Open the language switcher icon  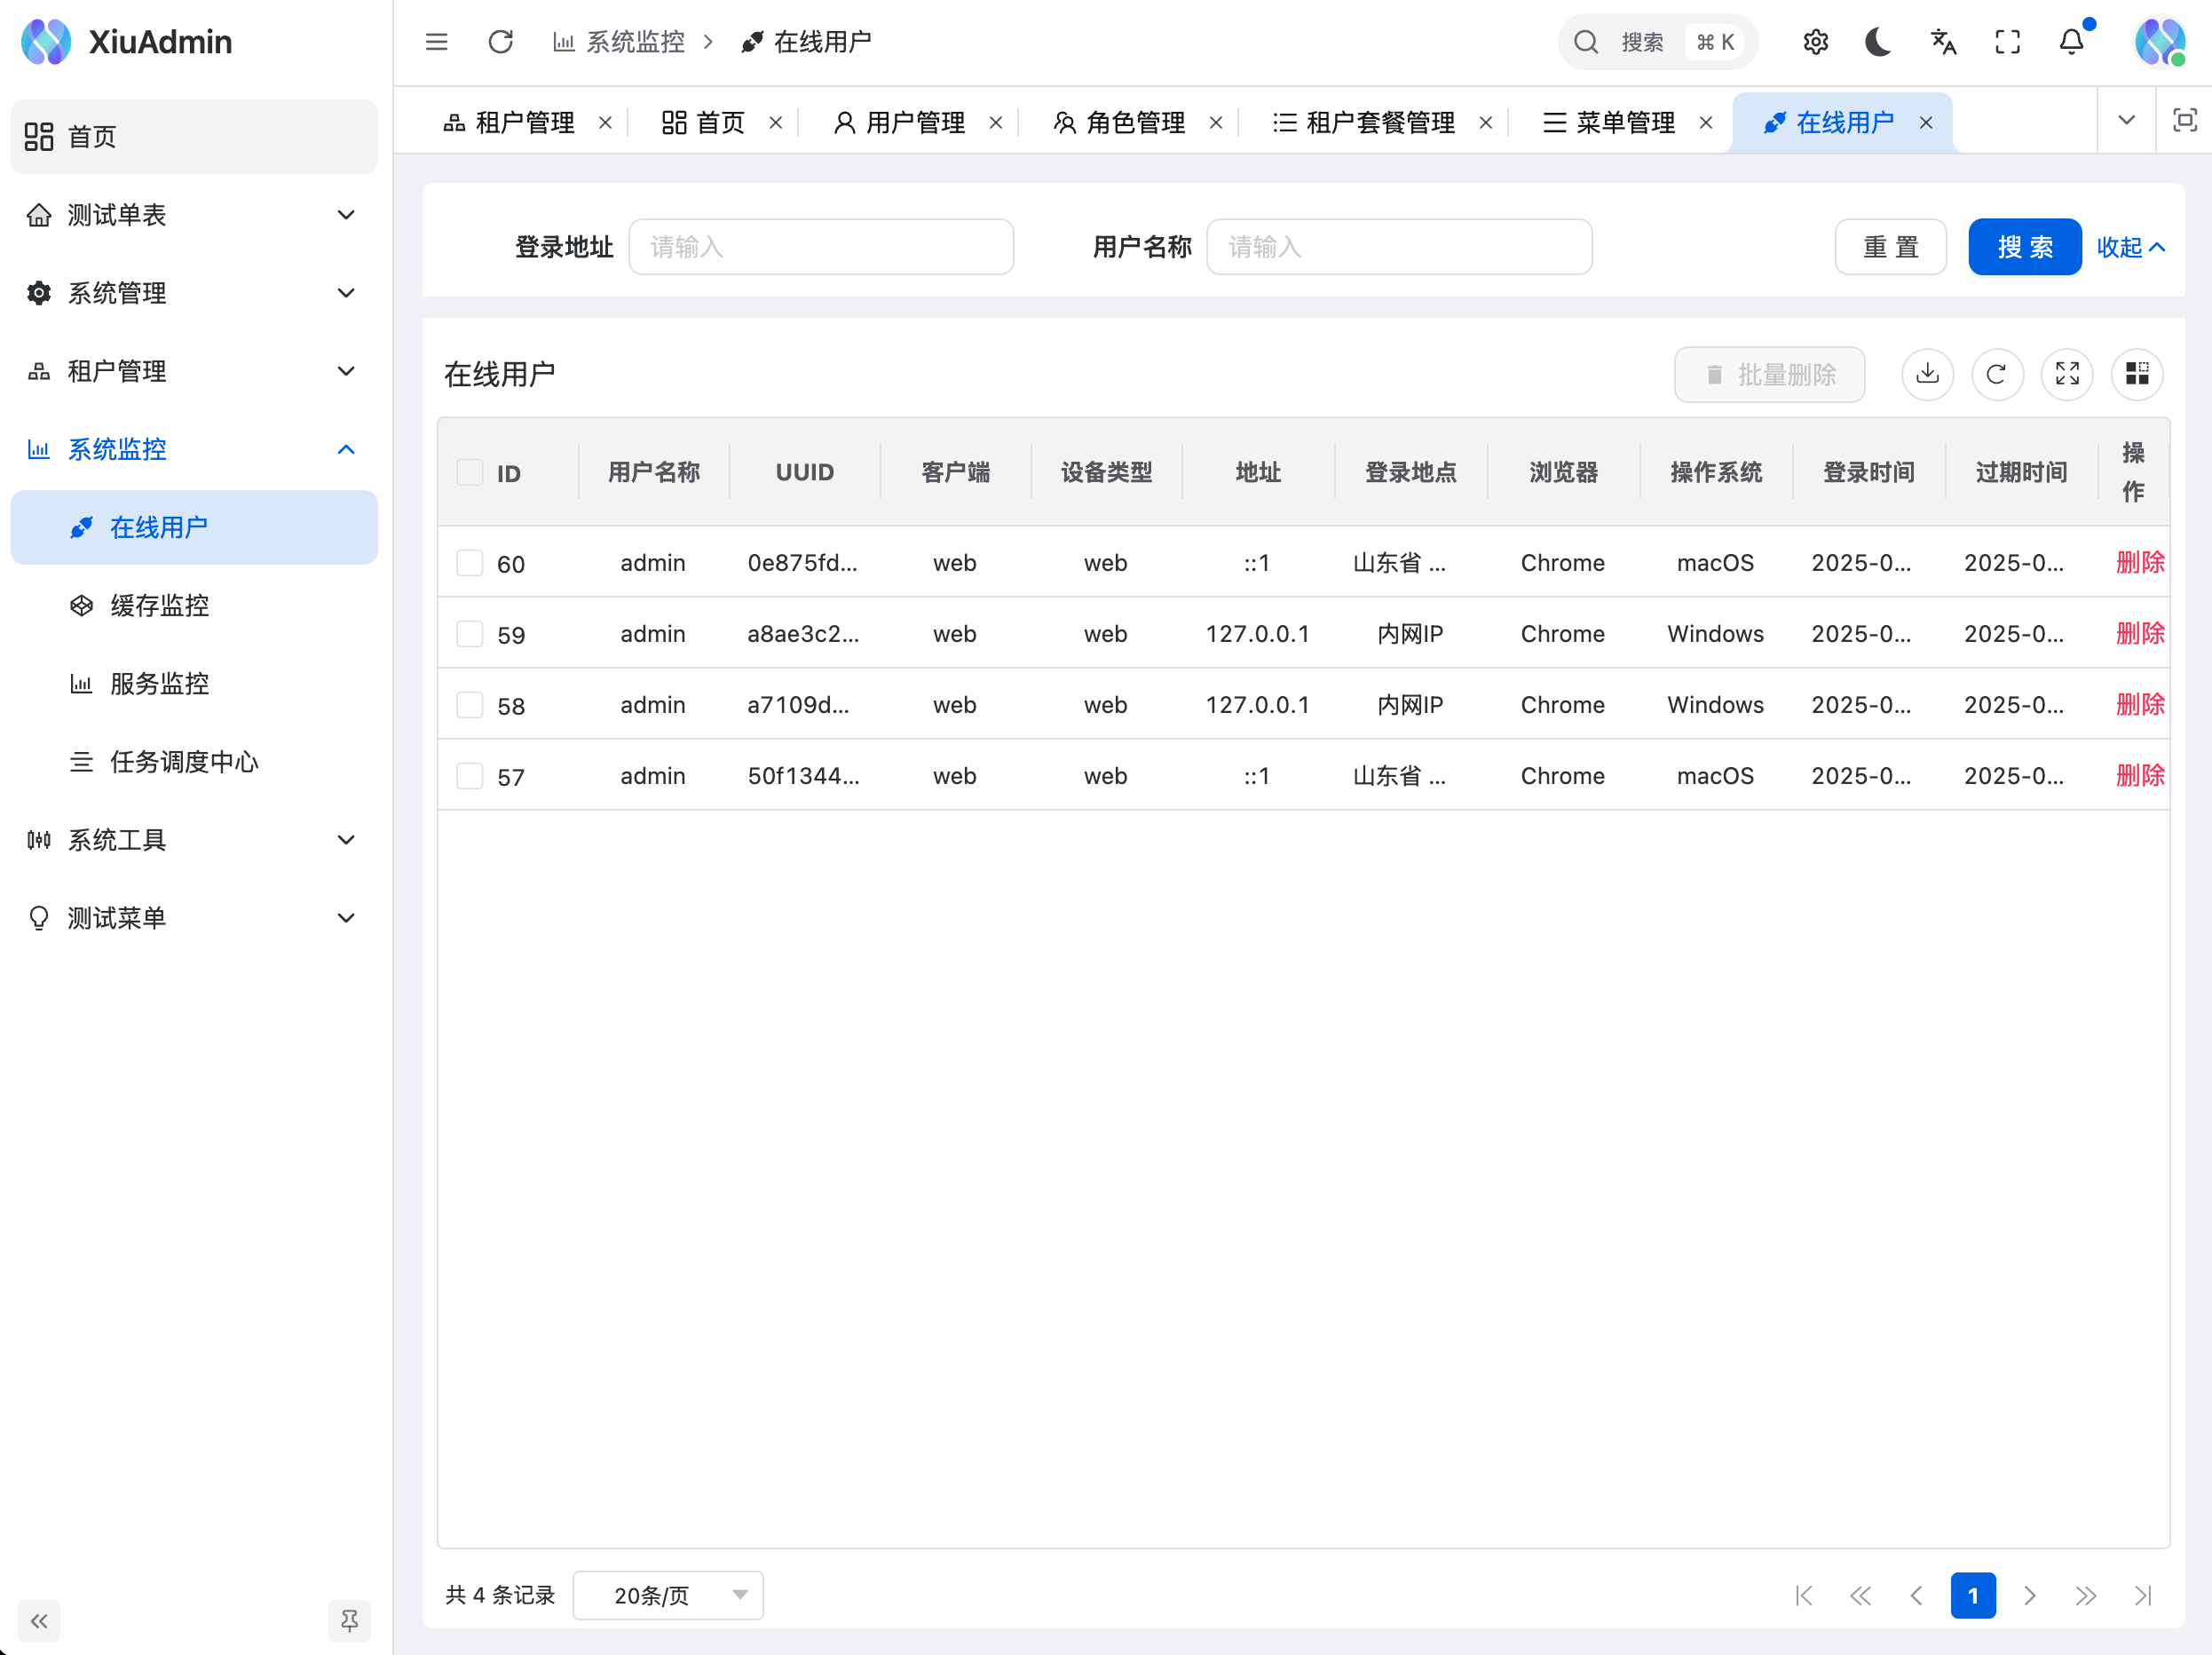(x=1943, y=42)
